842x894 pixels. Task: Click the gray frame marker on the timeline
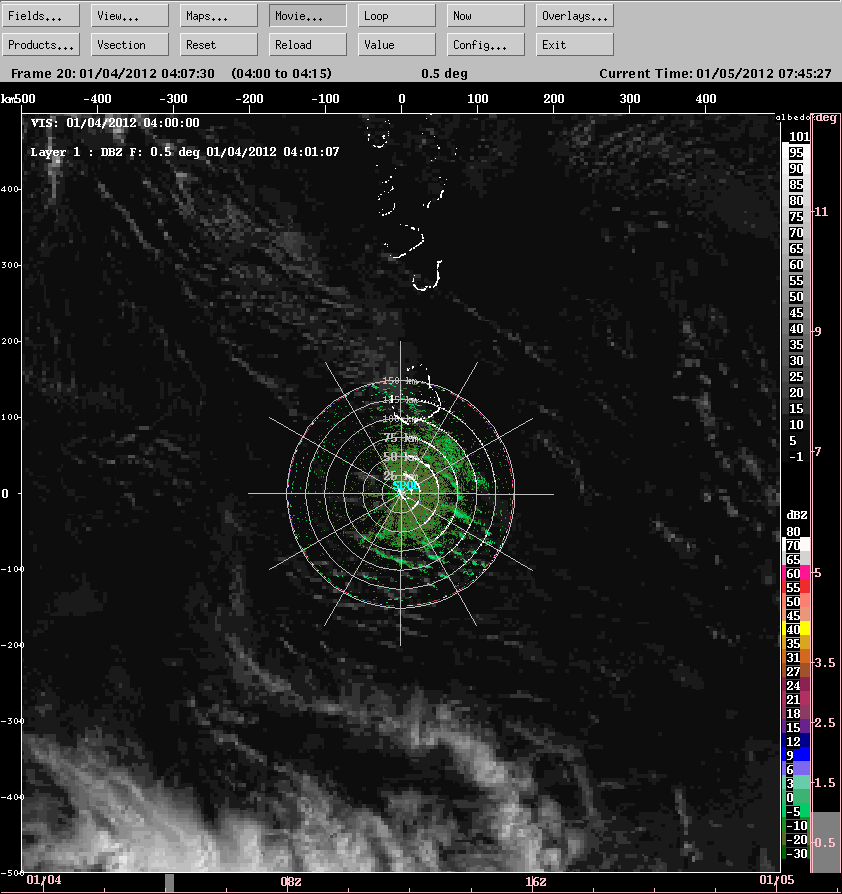click(x=169, y=881)
